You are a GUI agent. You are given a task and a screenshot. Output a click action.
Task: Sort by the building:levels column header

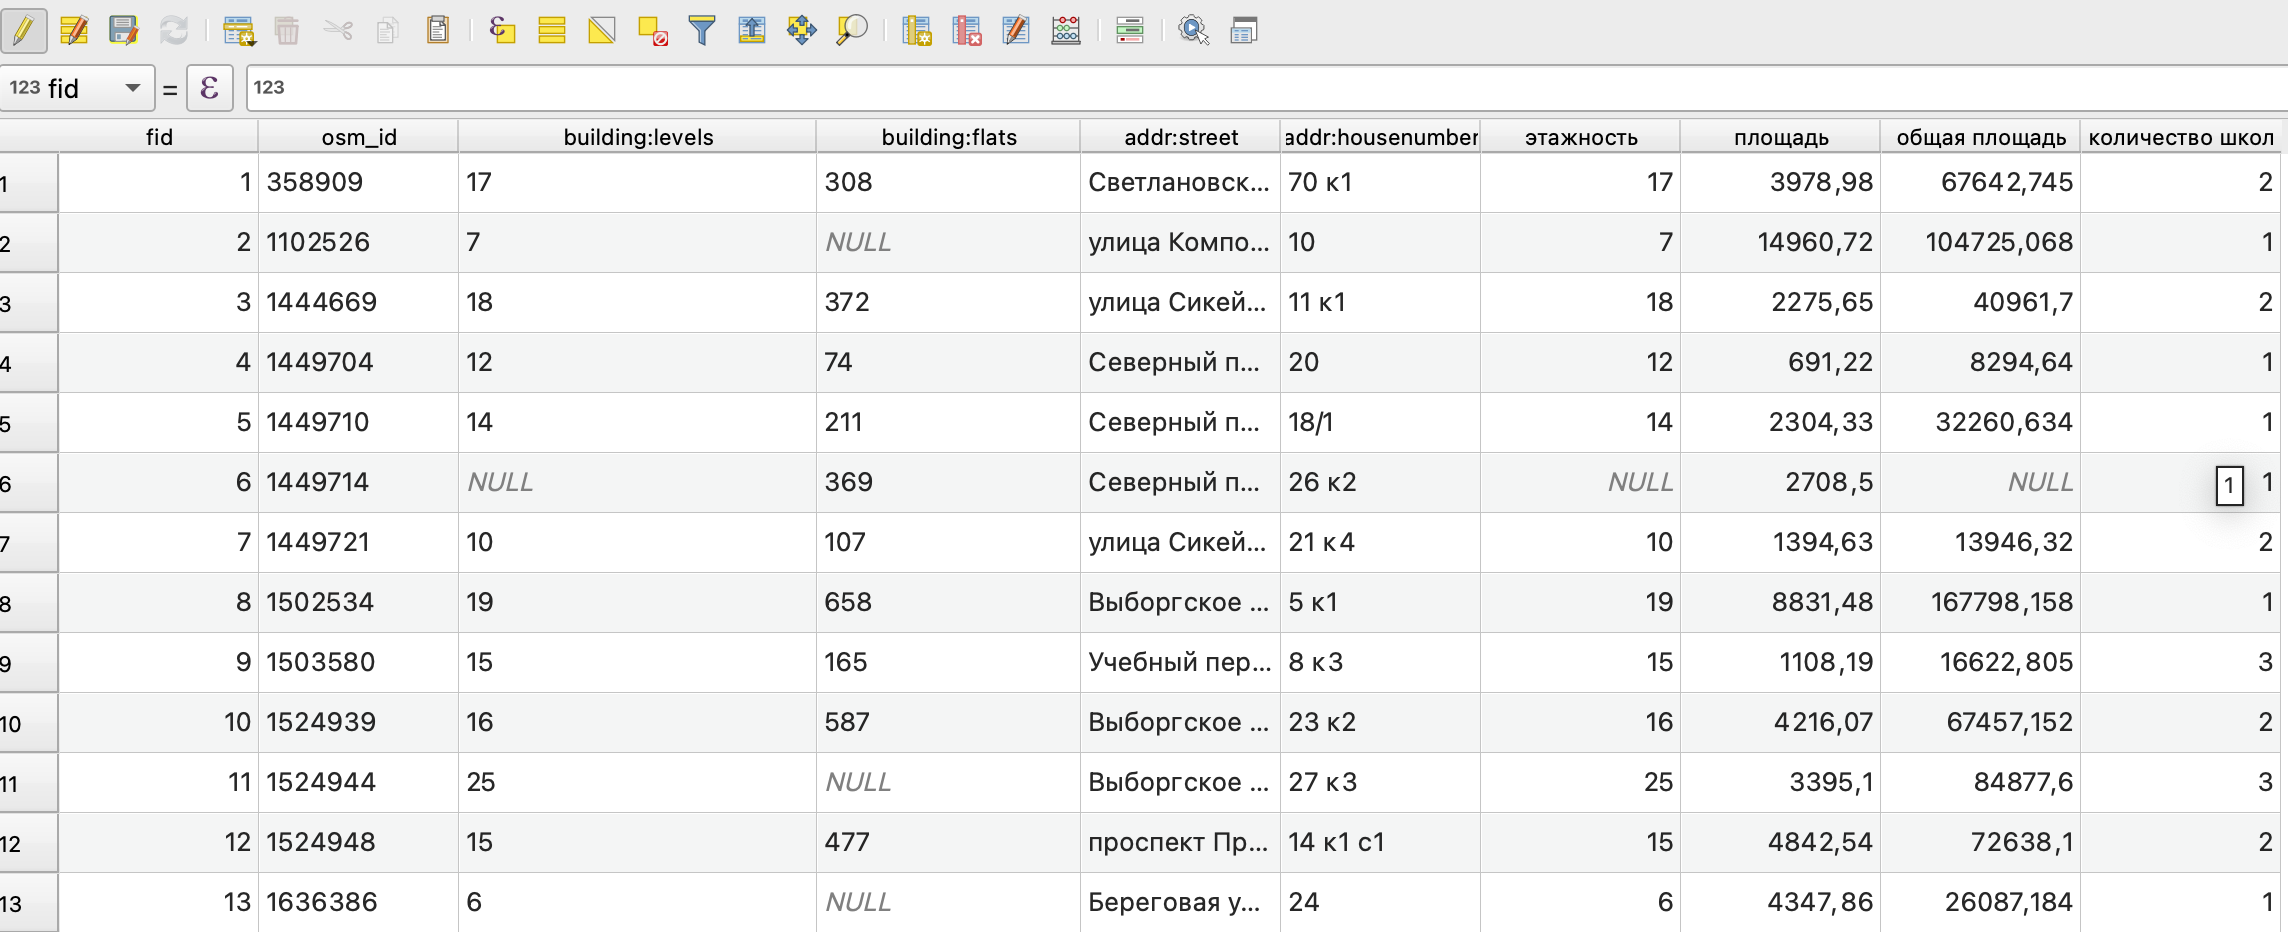(x=638, y=137)
